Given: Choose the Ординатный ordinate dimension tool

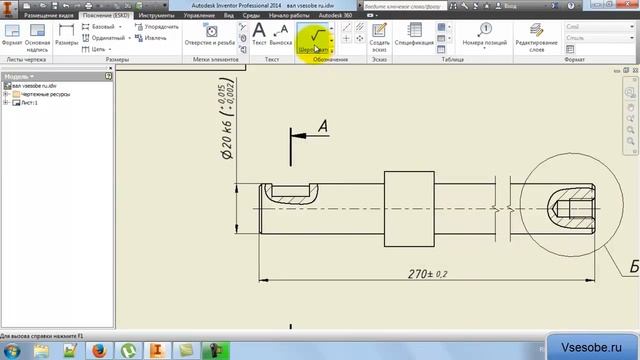Looking at the screenshot, I should coord(104,38).
